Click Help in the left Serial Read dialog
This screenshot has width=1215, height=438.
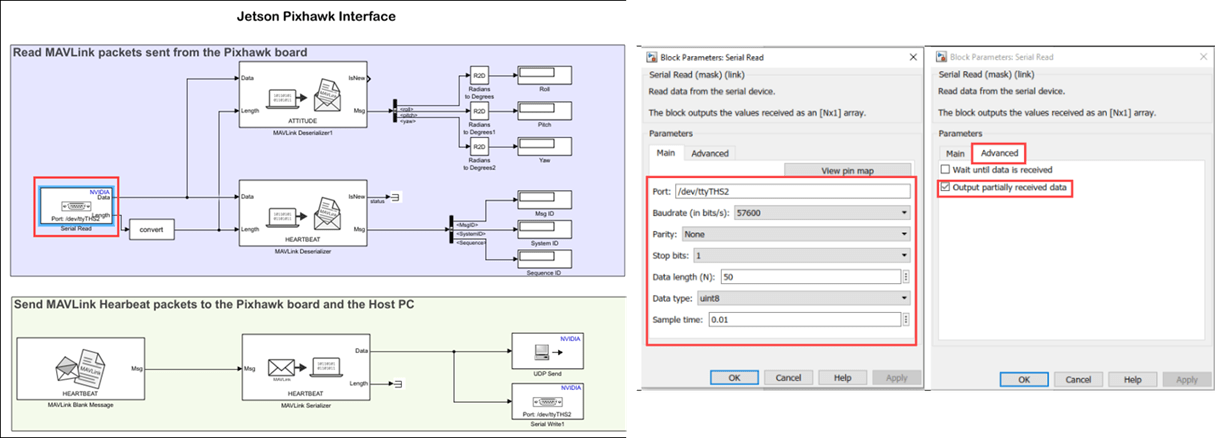point(843,378)
